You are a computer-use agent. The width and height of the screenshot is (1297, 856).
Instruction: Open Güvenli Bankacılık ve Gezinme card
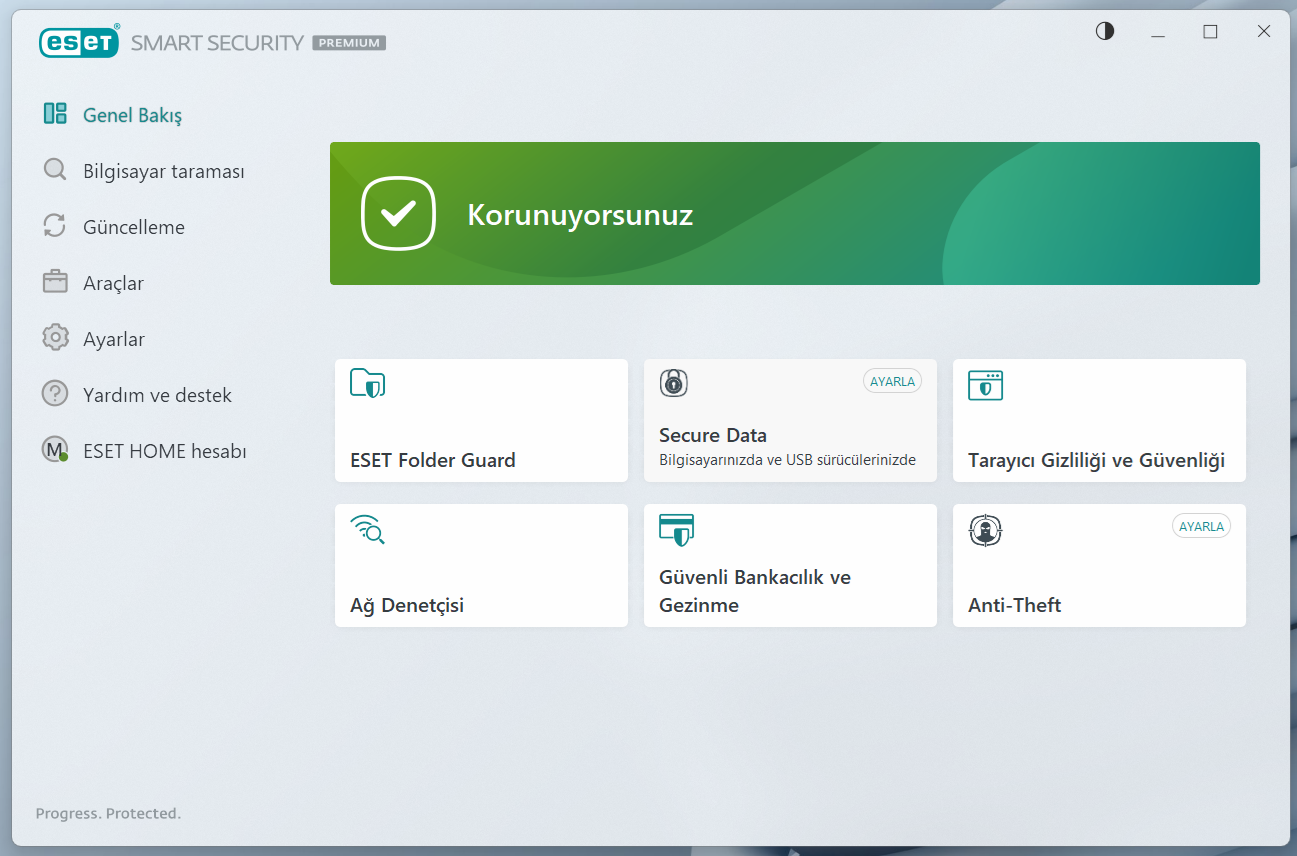790,566
